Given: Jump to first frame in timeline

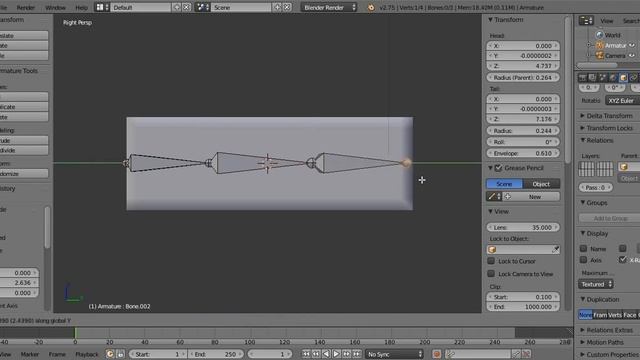Looking at the screenshot, I should tap(306, 354).
